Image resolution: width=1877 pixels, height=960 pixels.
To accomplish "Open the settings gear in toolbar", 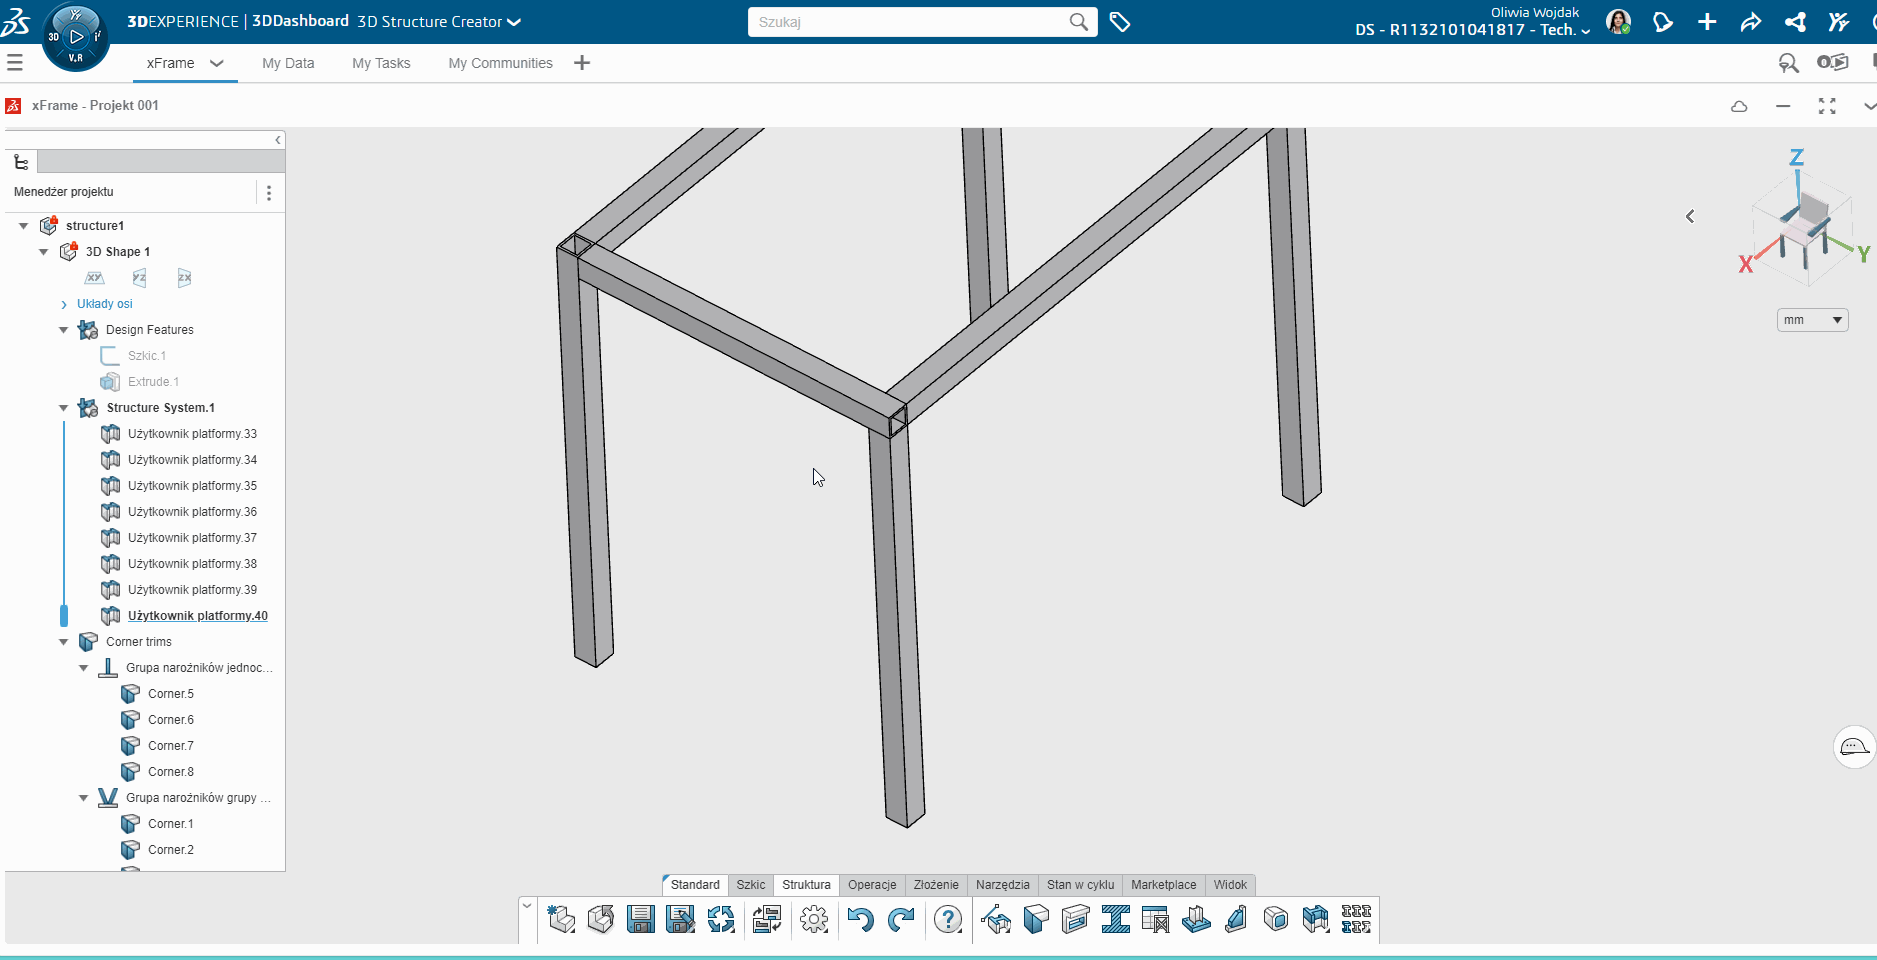I will coord(814,919).
